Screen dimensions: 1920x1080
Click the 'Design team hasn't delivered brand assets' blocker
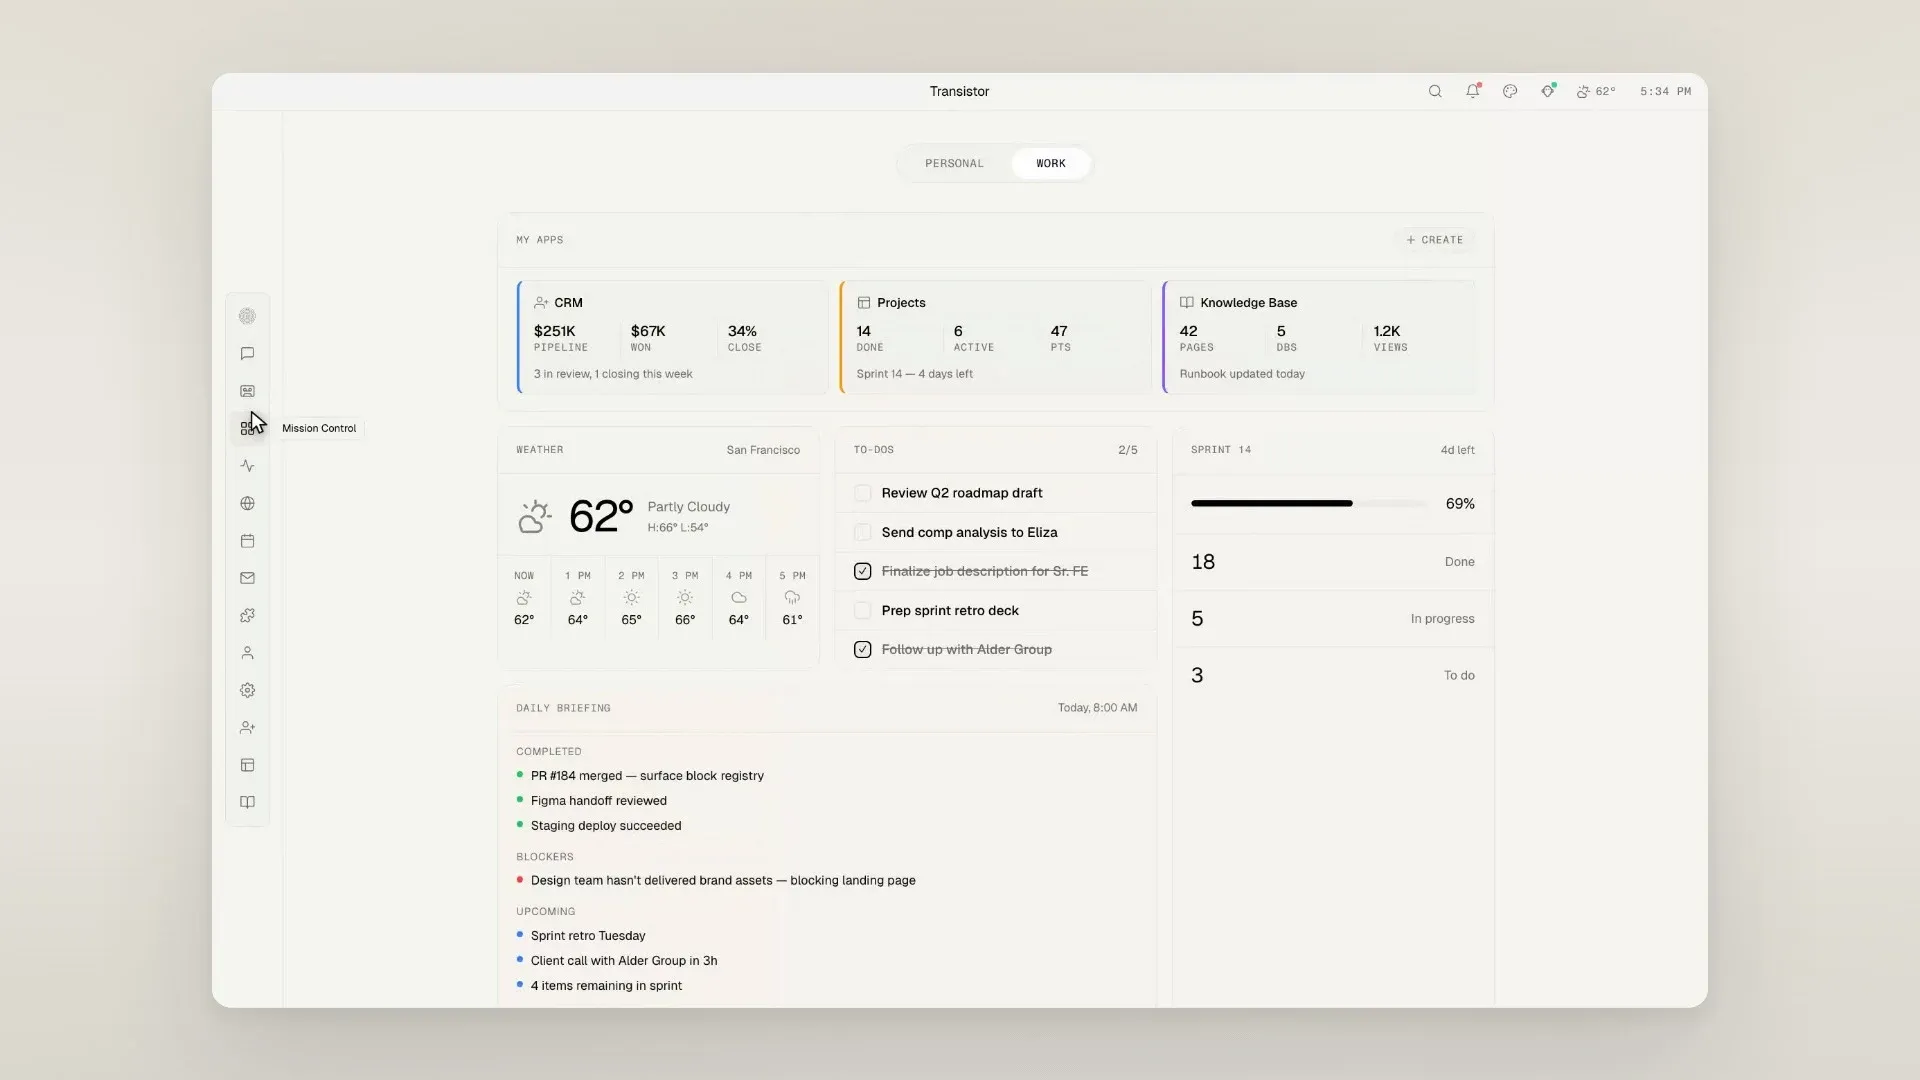coord(723,881)
